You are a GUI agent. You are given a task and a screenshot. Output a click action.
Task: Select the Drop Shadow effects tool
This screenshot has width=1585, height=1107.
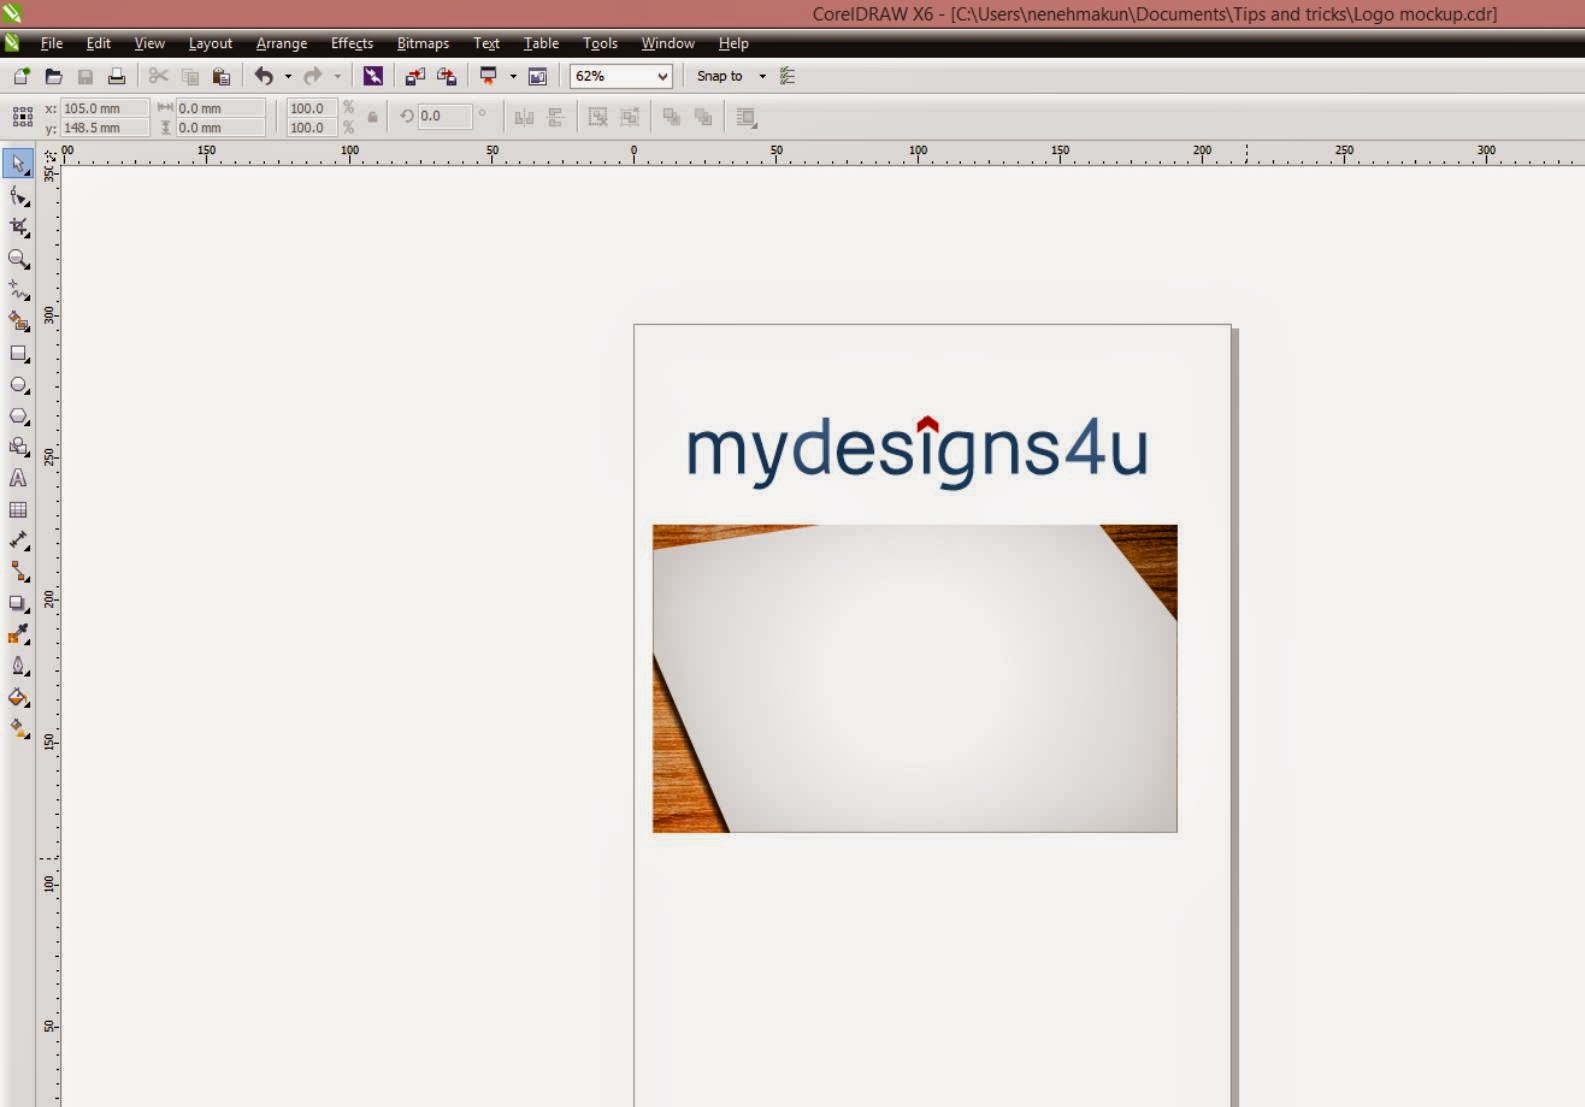pyautogui.click(x=18, y=603)
